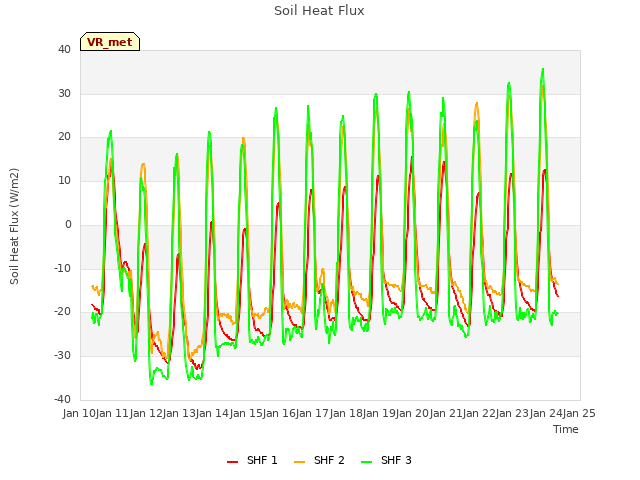640x480 pixels.
Task: Click the Time axis title
Action: [x=566, y=429]
